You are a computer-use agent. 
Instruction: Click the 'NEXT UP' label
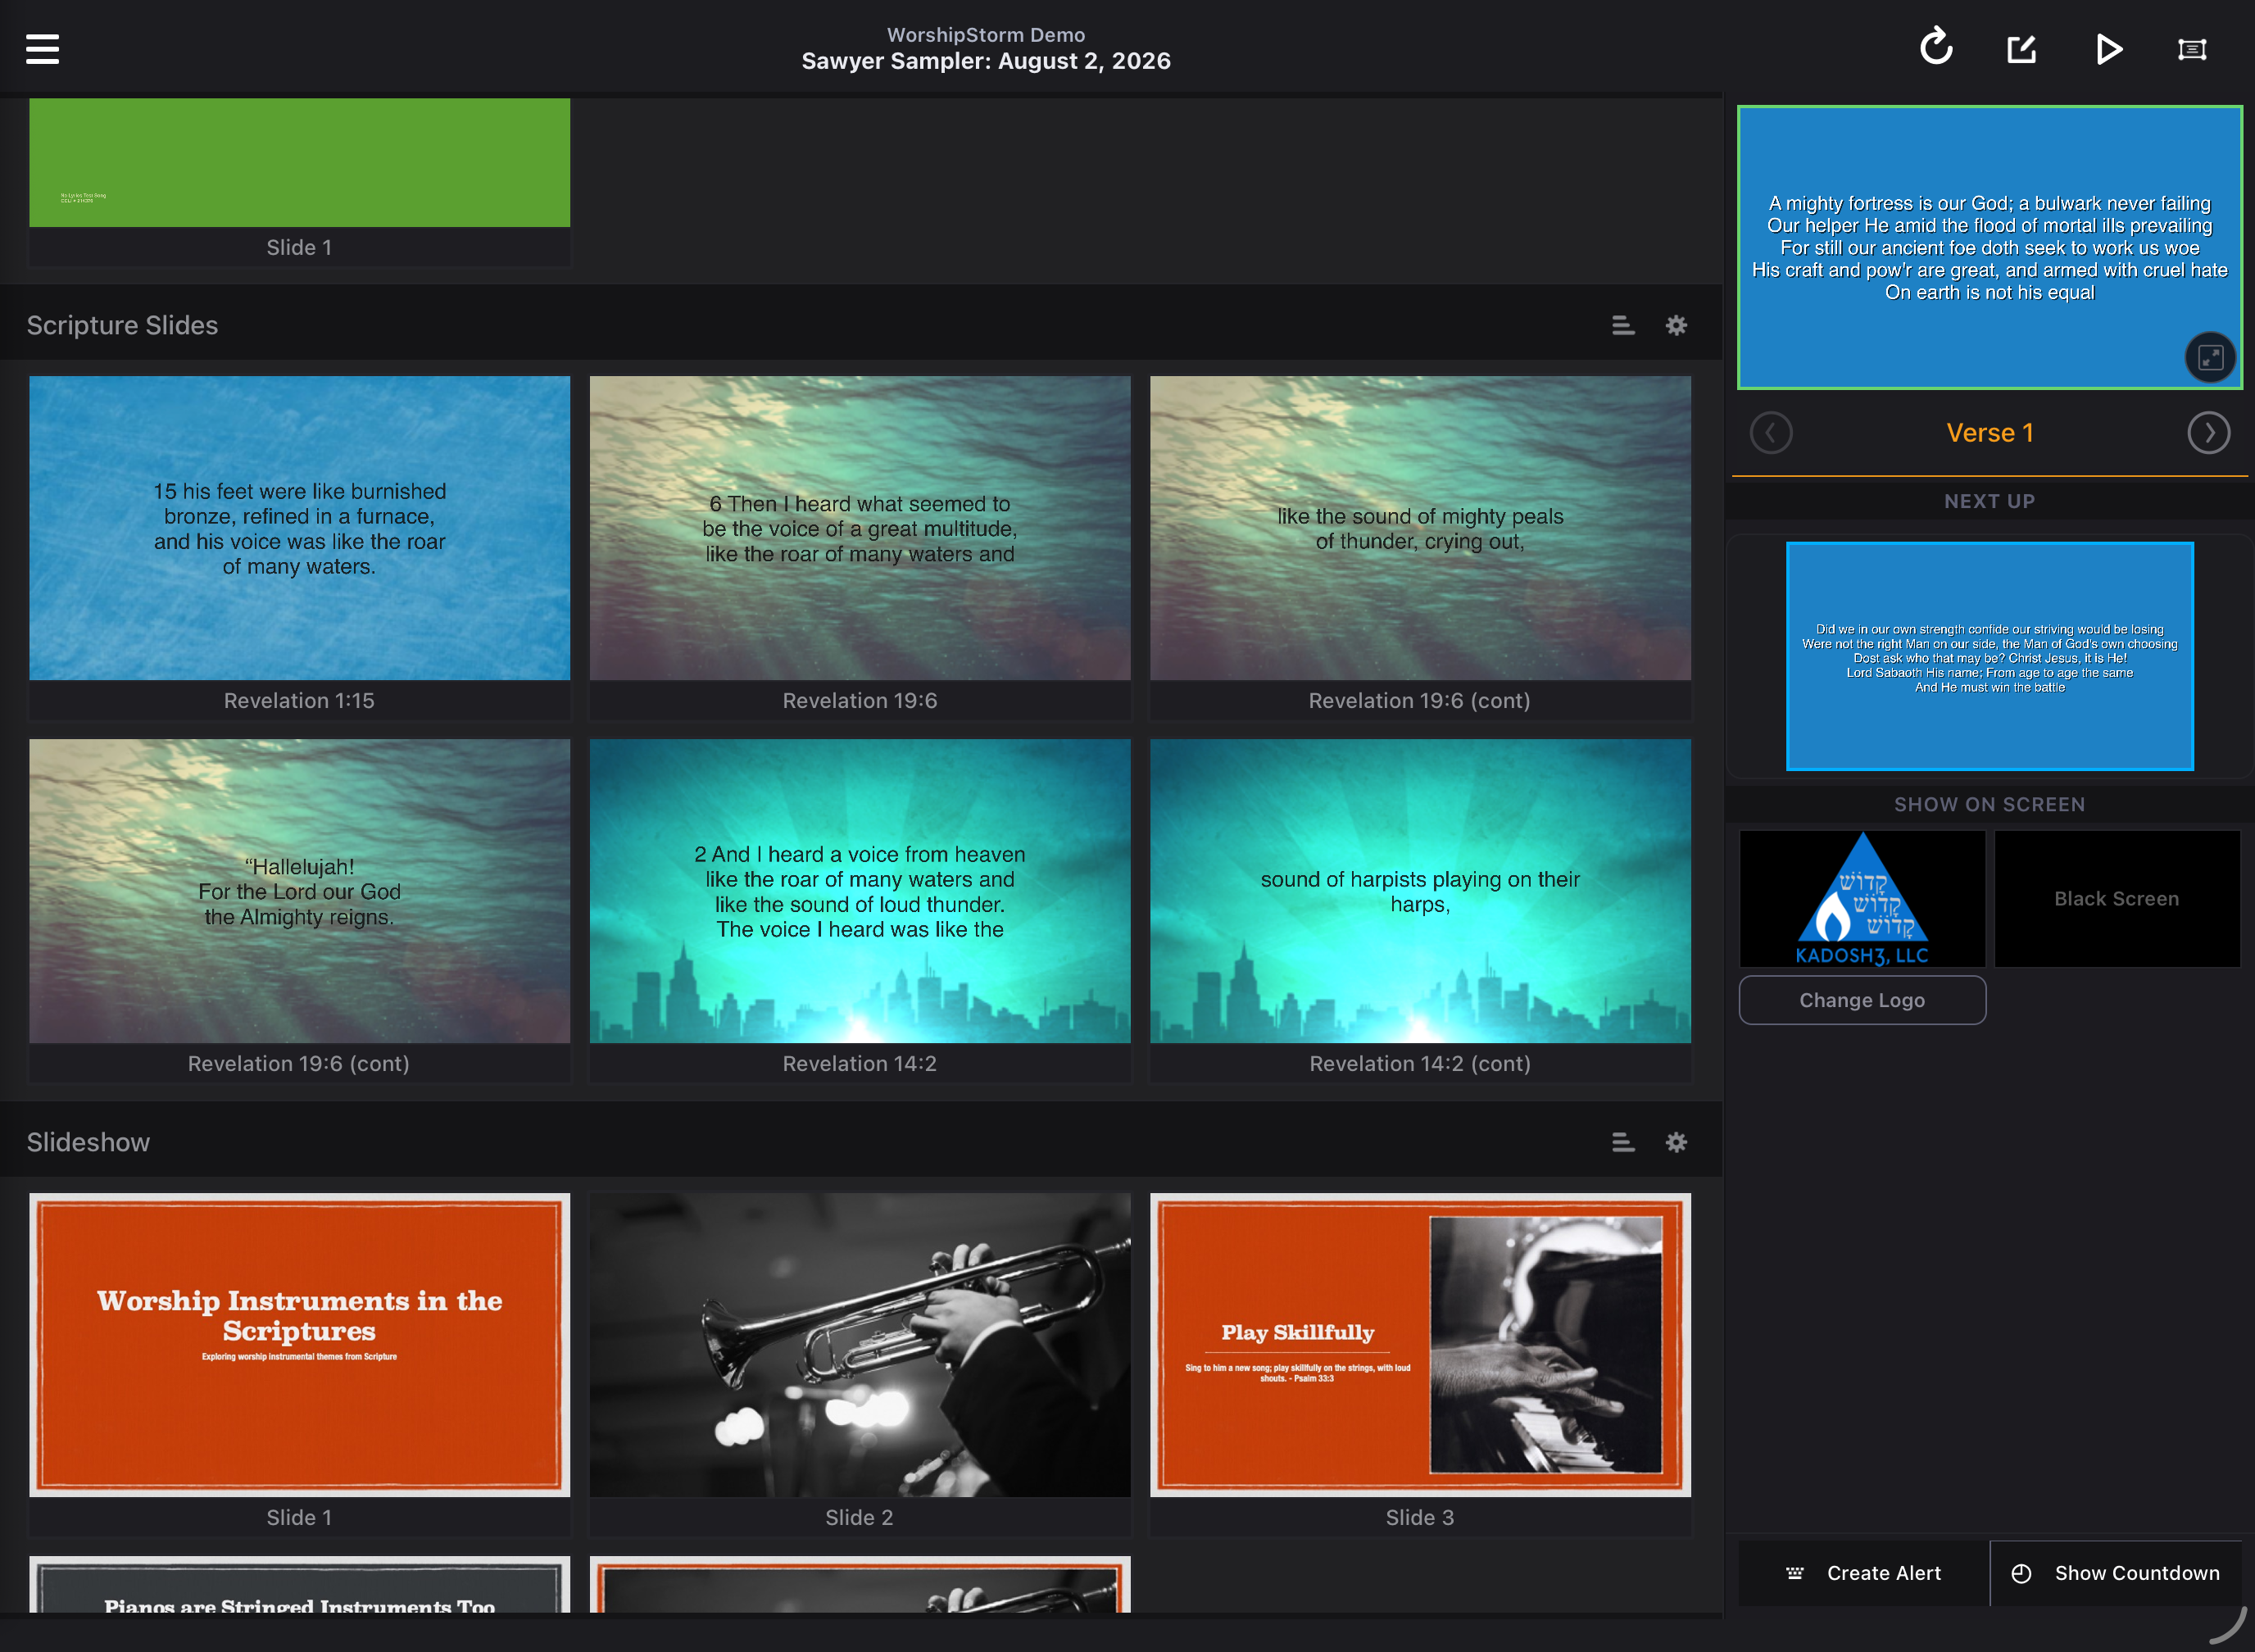pos(1989,501)
